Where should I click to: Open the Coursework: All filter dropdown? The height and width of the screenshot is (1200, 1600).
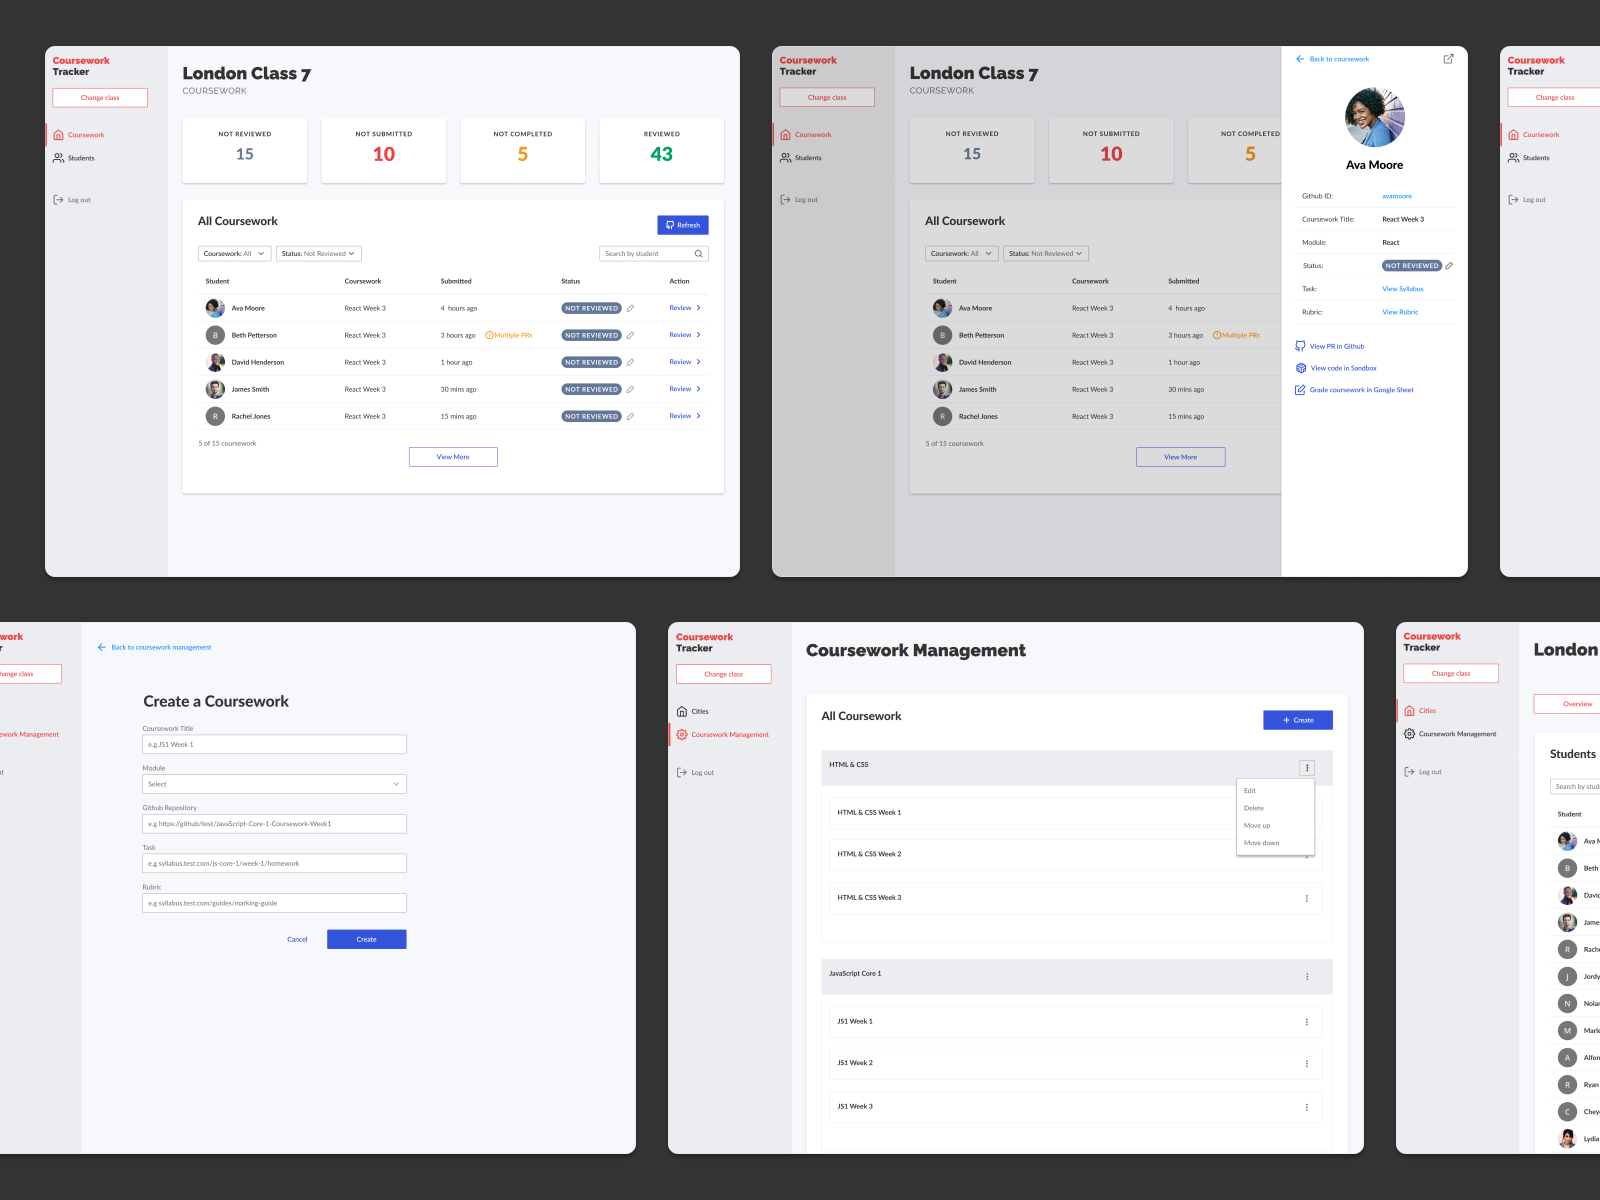[x=234, y=253]
